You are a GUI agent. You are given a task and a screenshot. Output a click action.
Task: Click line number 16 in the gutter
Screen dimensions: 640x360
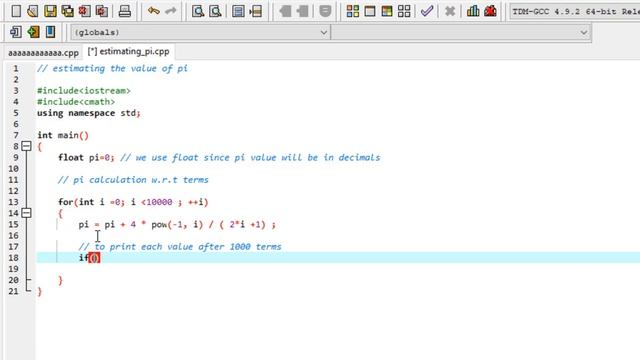tap(13, 236)
